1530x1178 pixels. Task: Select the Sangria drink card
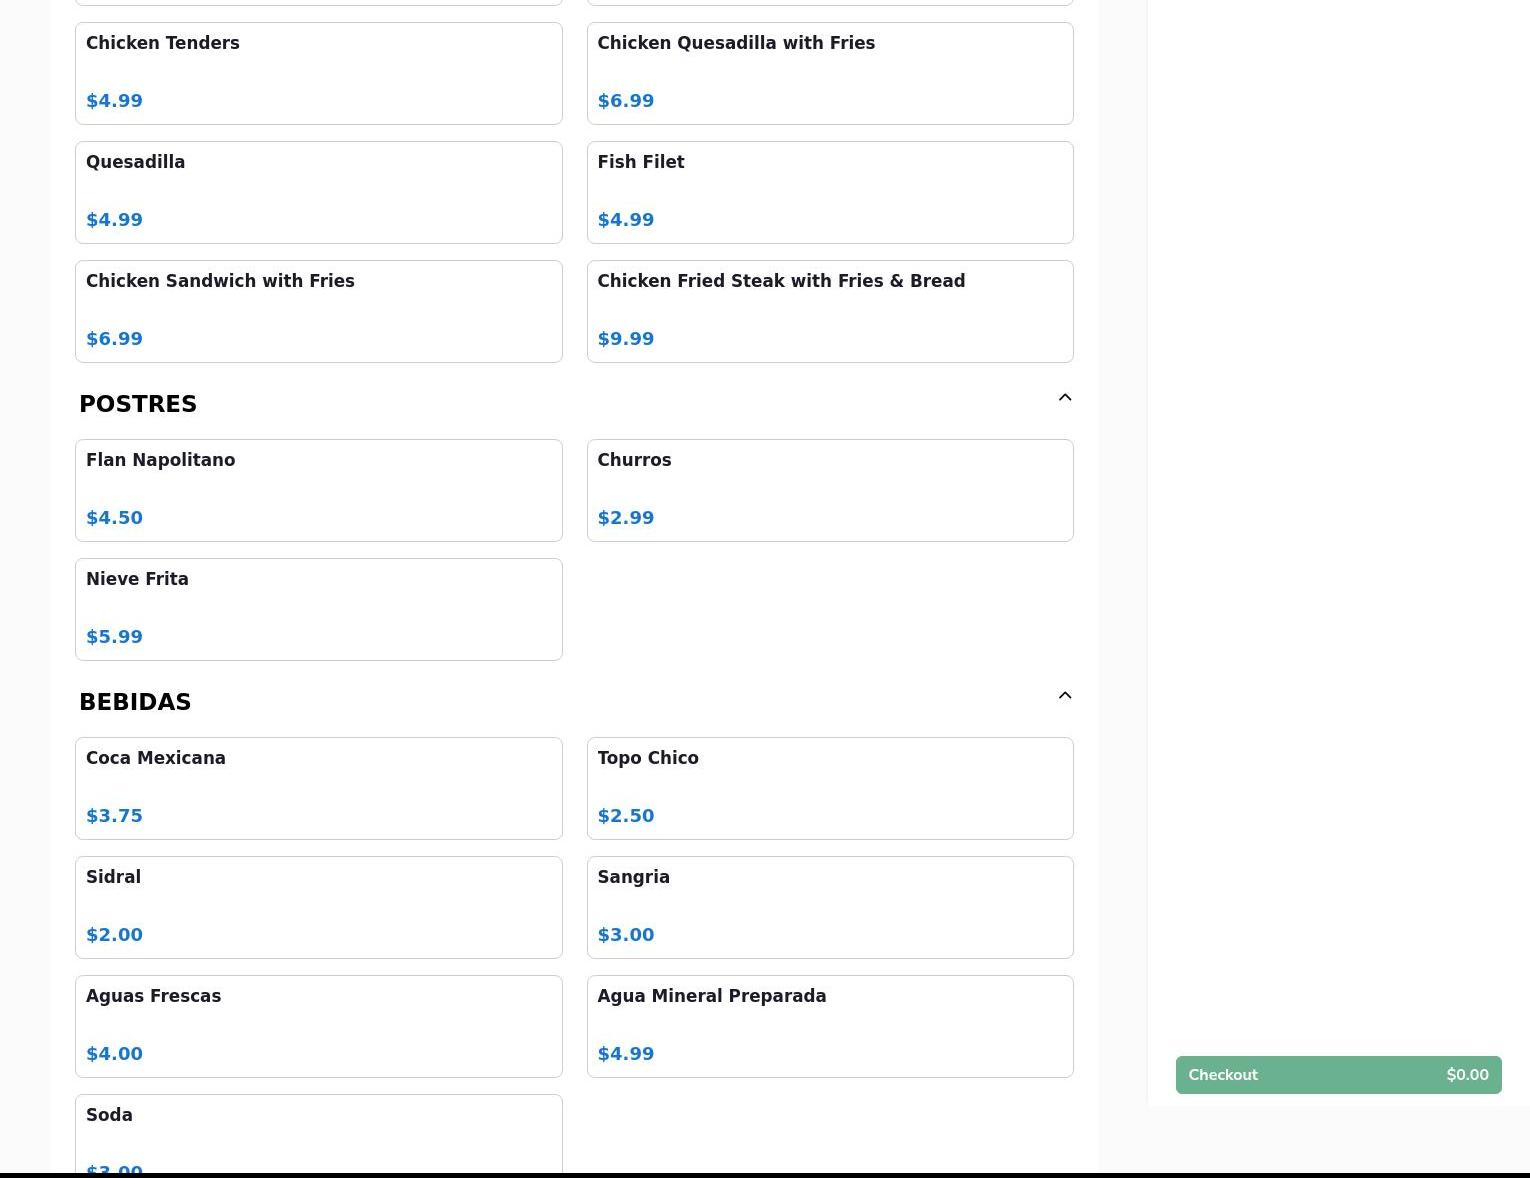(x=829, y=907)
